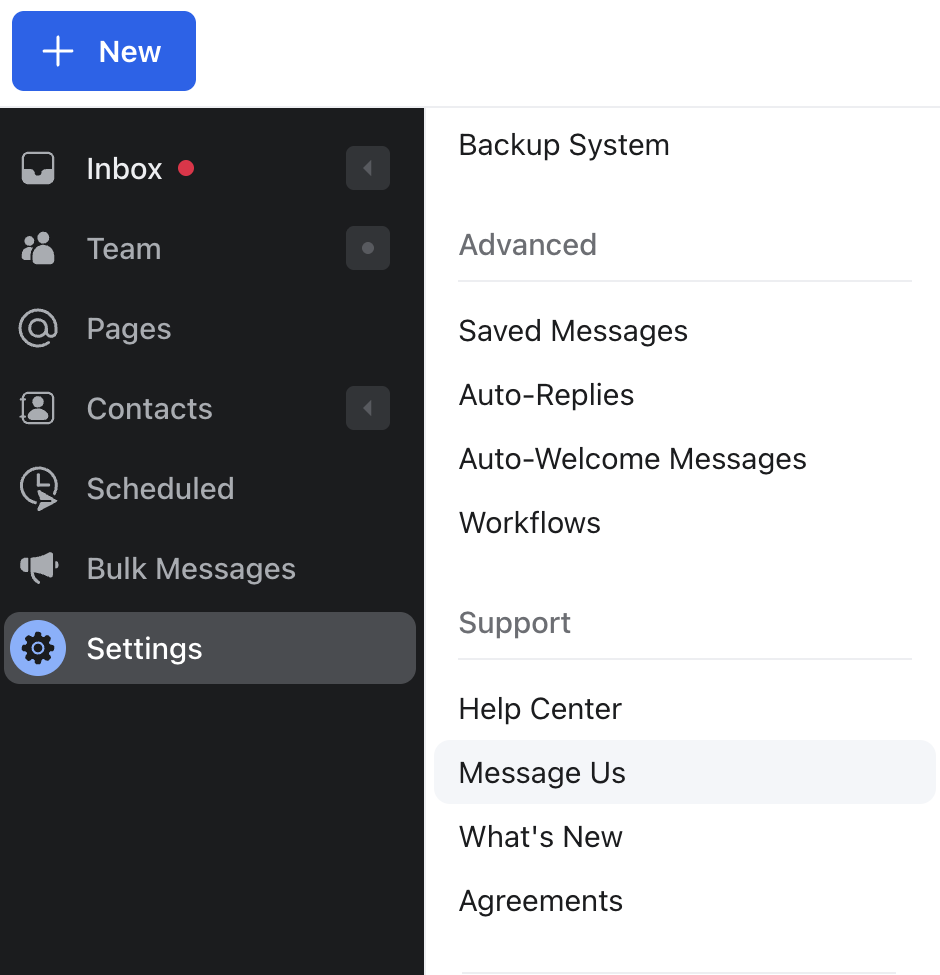The height and width of the screenshot is (975, 940).
Task: Open the Help Center link
Action: coord(540,708)
